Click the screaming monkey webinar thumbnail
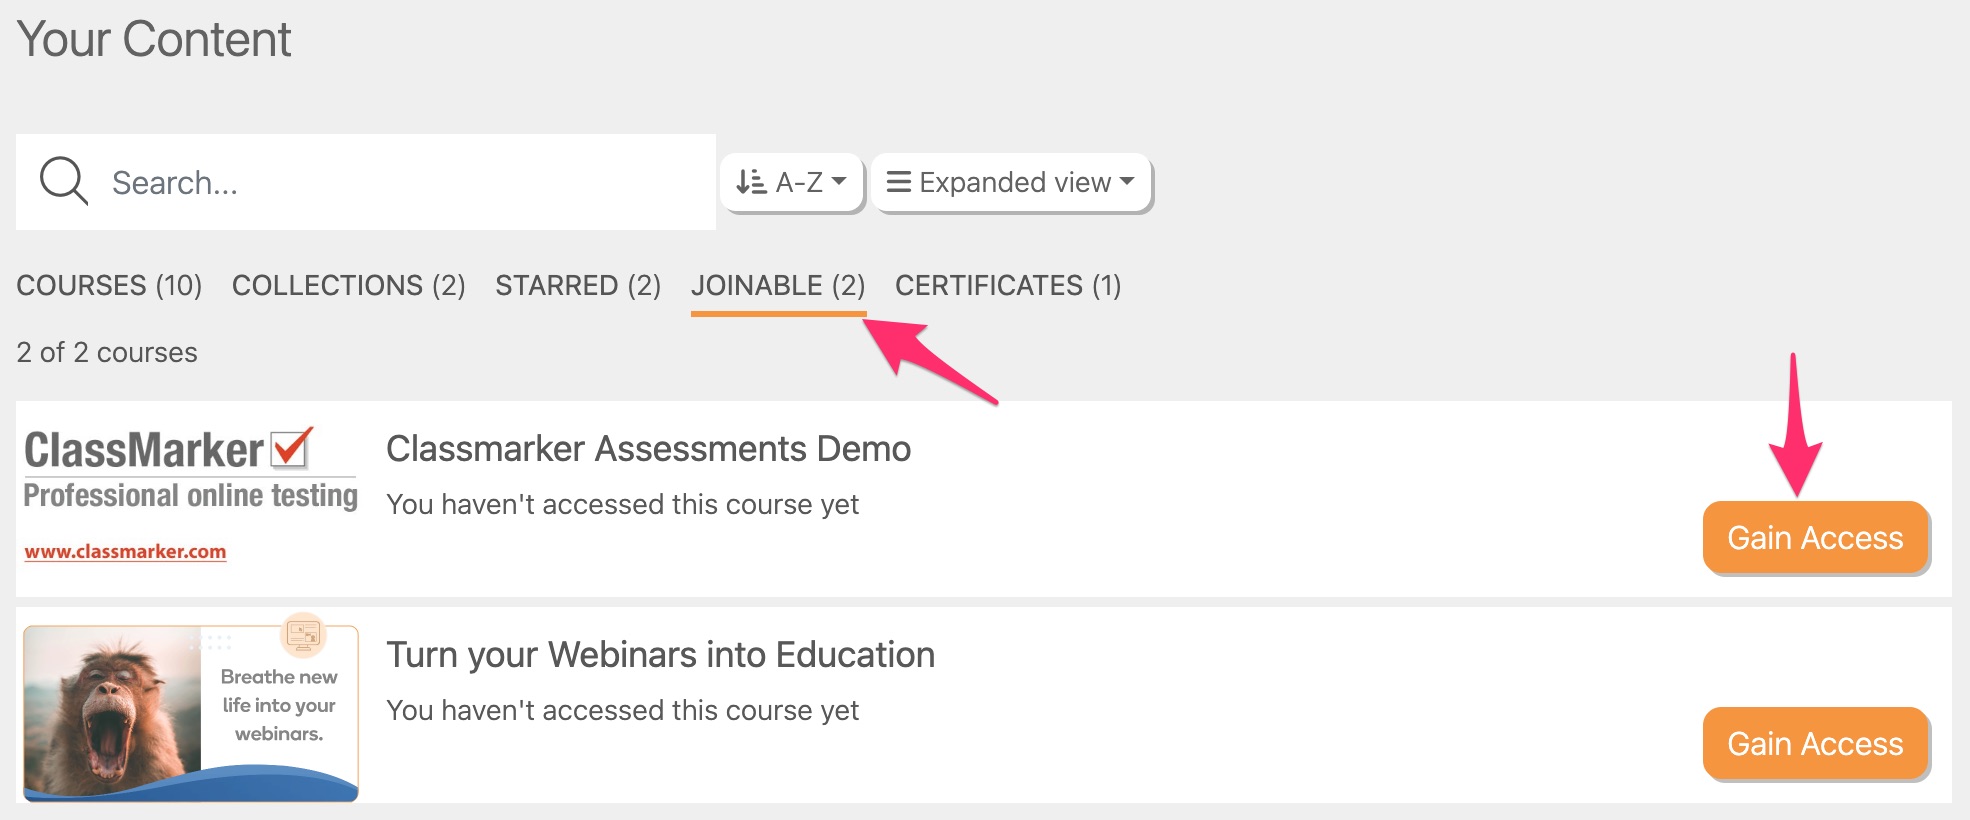This screenshot has width=1970, height=820. tap(112, 712)
